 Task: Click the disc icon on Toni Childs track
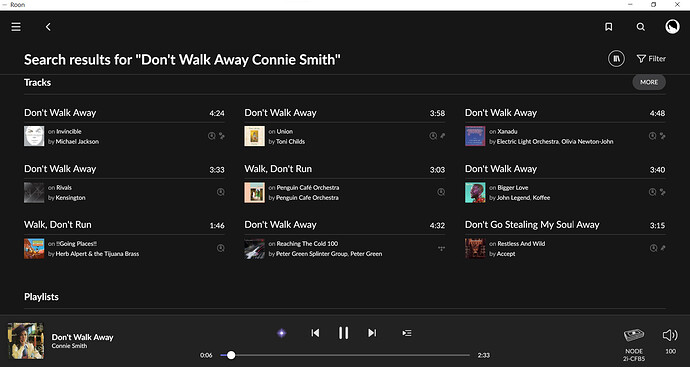tap(433, 136)
